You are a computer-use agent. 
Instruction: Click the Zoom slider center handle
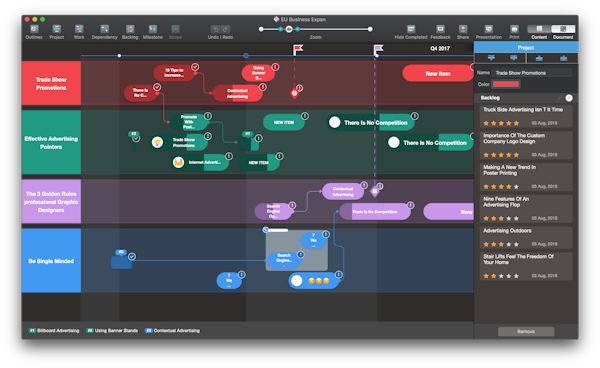pos(289,29)
